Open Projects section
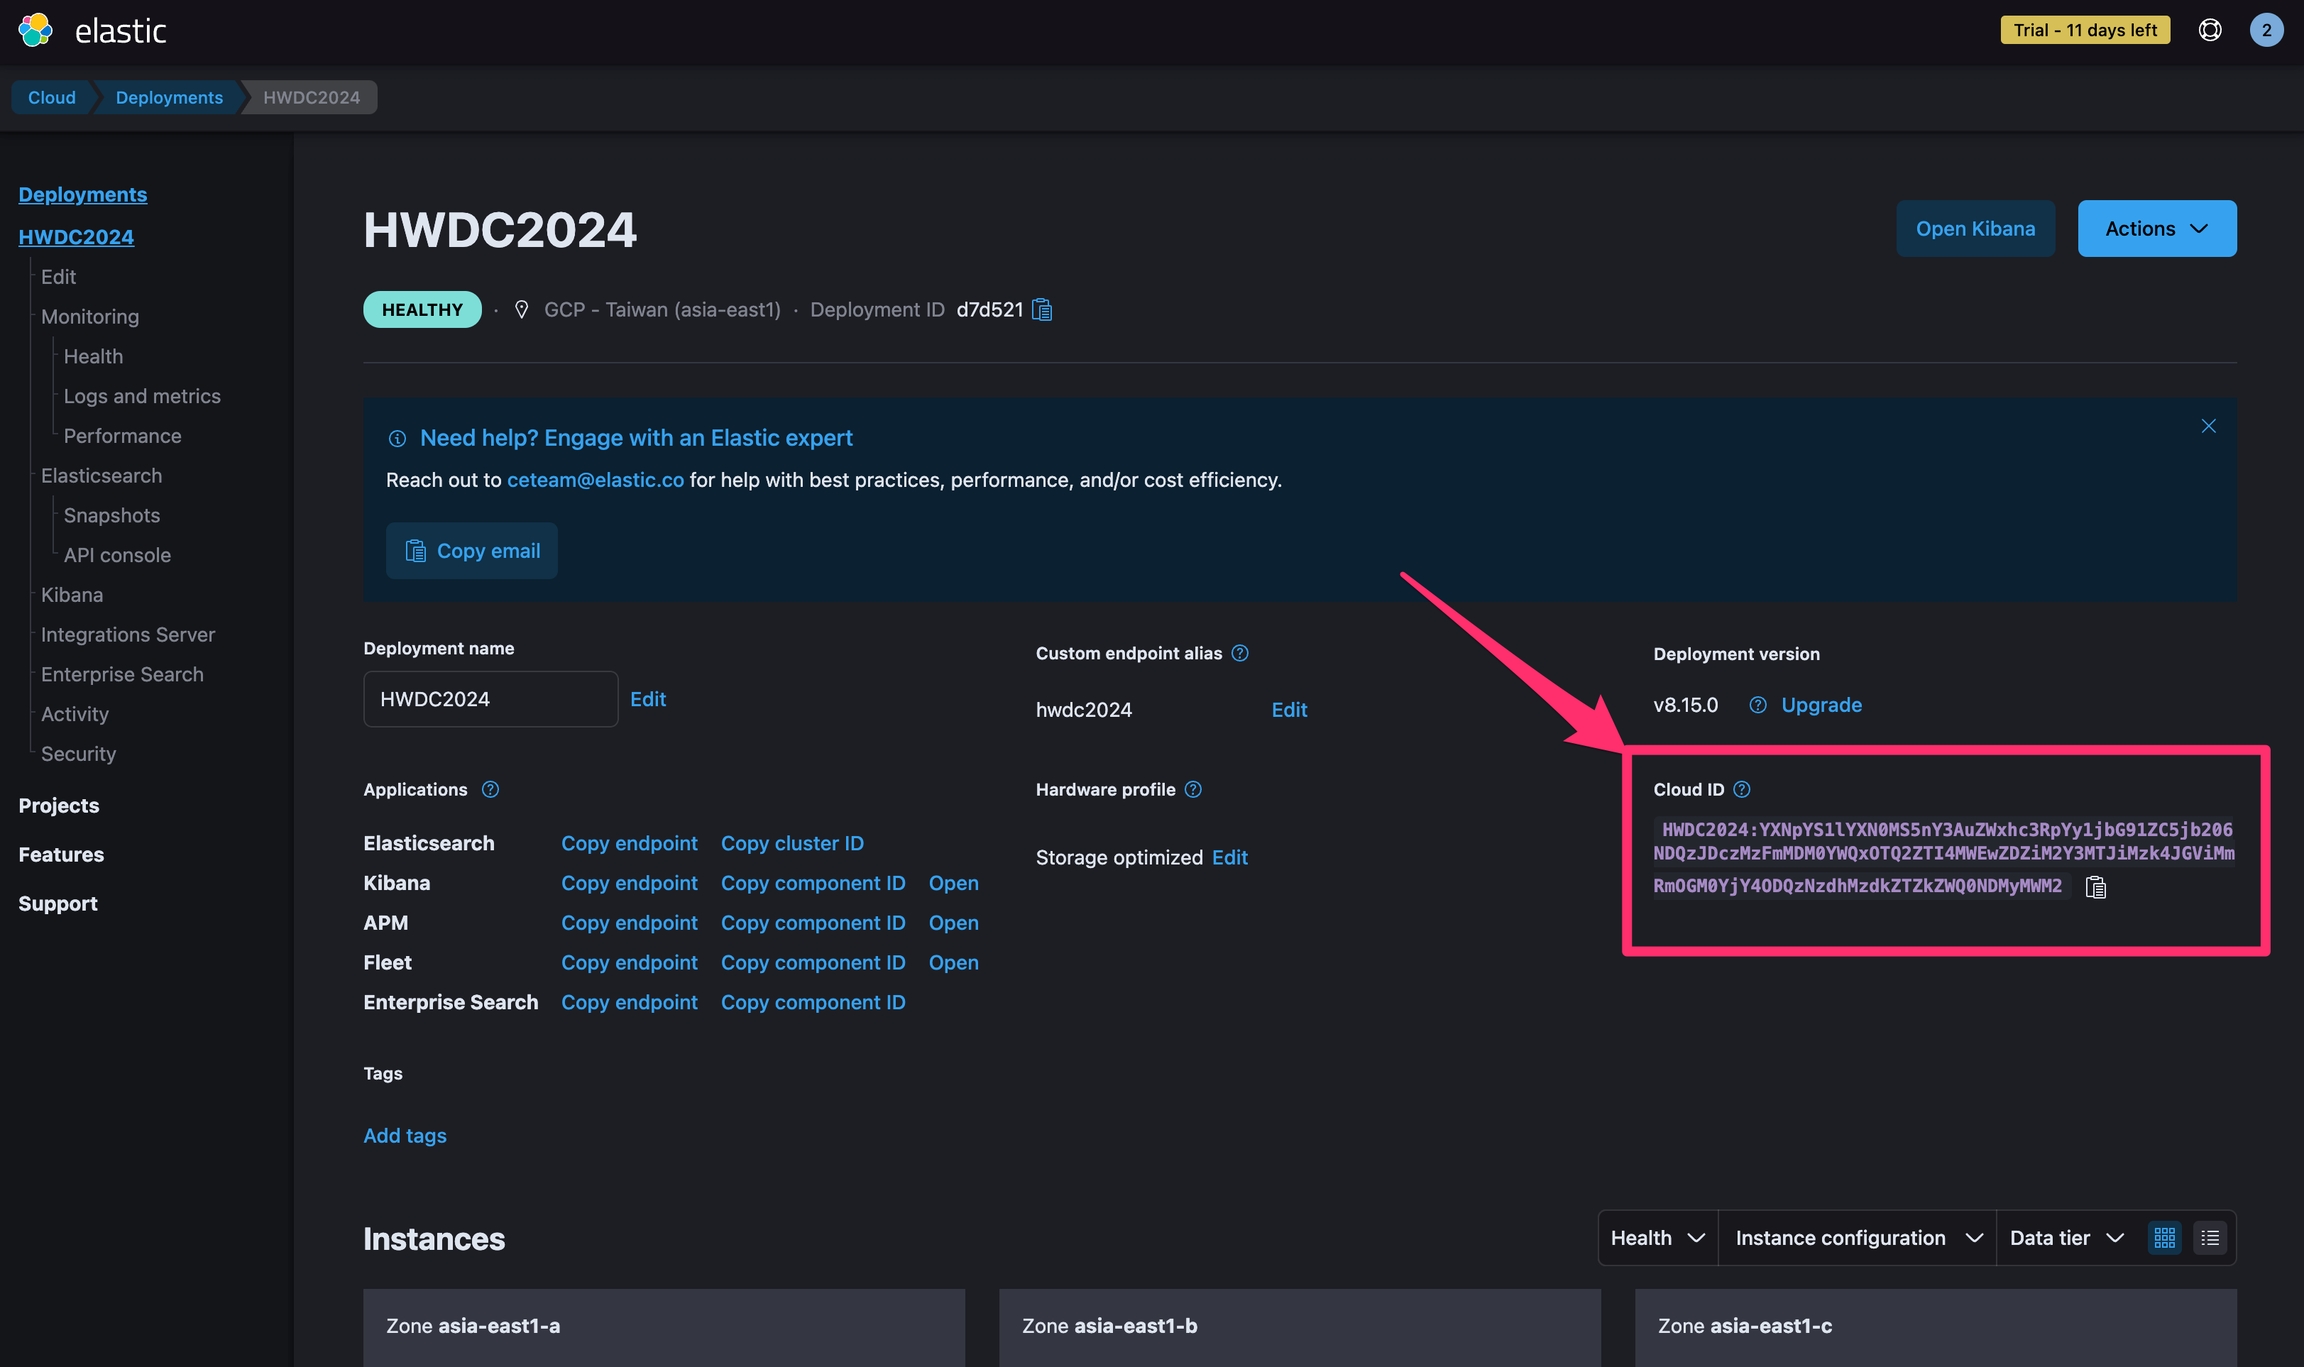 click(59, 805)
